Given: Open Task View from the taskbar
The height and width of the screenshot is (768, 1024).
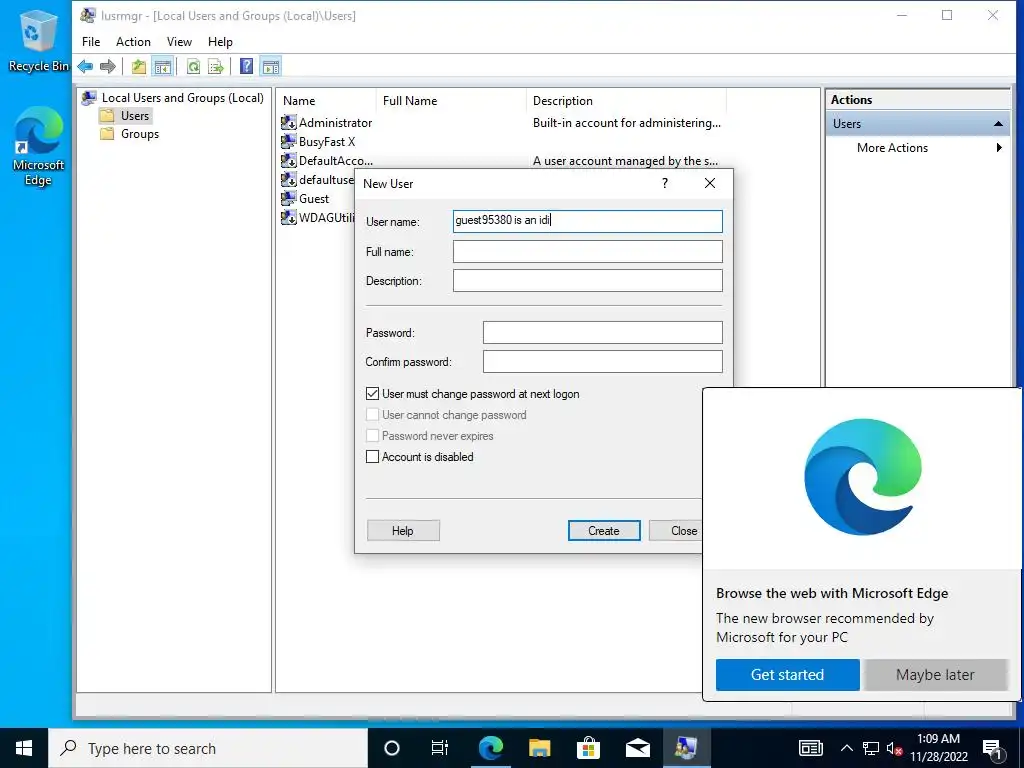Looking at the screenshot, I should tap(440, 748).
